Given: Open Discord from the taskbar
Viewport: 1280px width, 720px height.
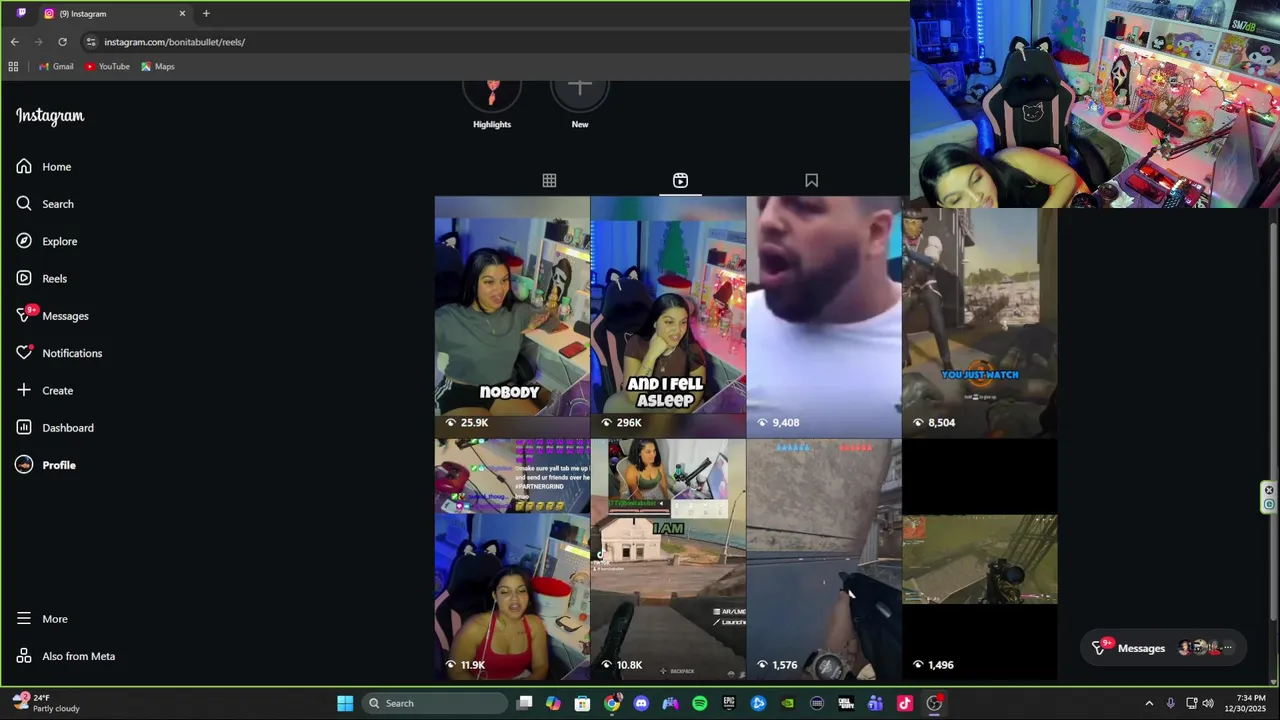Looking at the screenshot, I should click(x=641, y=703).
